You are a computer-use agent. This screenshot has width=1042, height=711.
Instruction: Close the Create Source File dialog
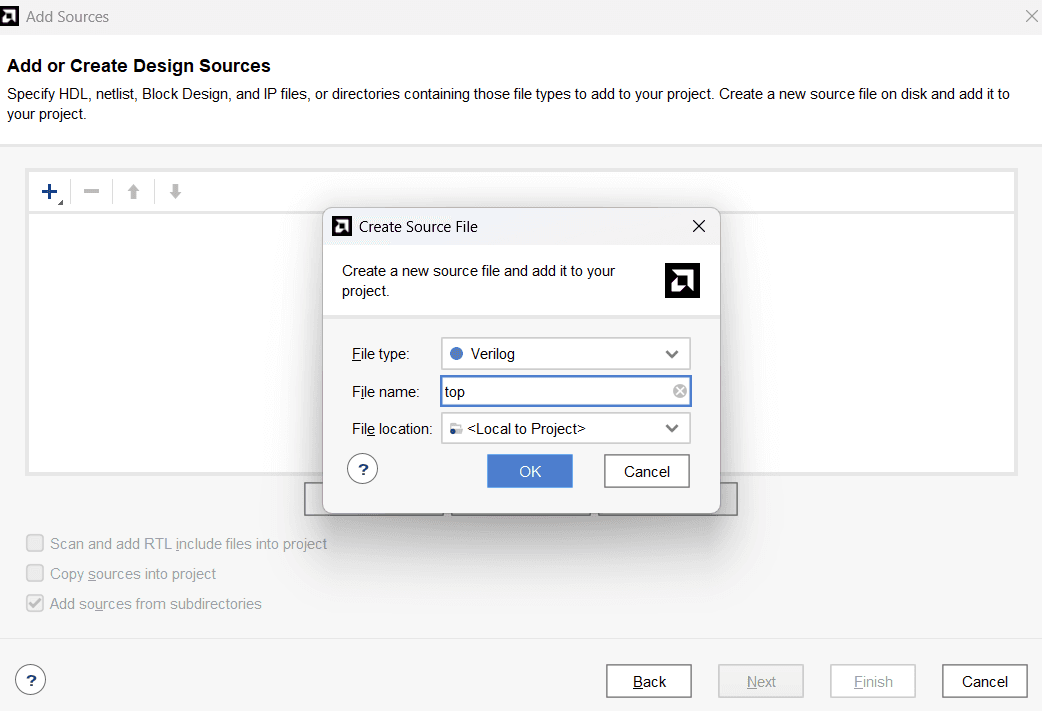click(699, 227)
